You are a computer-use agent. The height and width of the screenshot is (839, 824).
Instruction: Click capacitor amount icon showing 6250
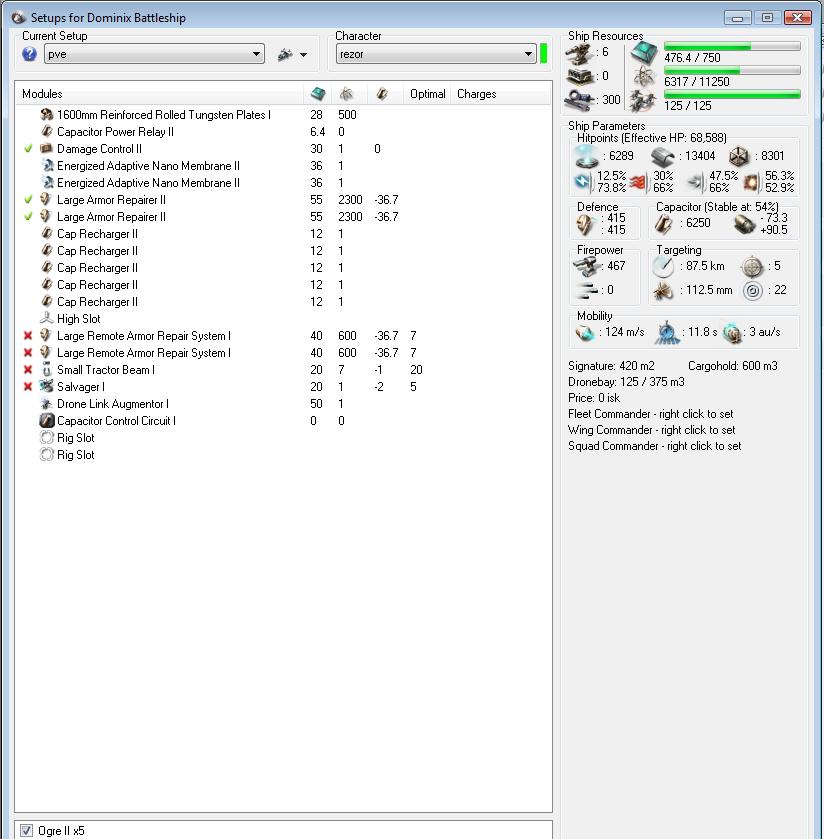663,224
